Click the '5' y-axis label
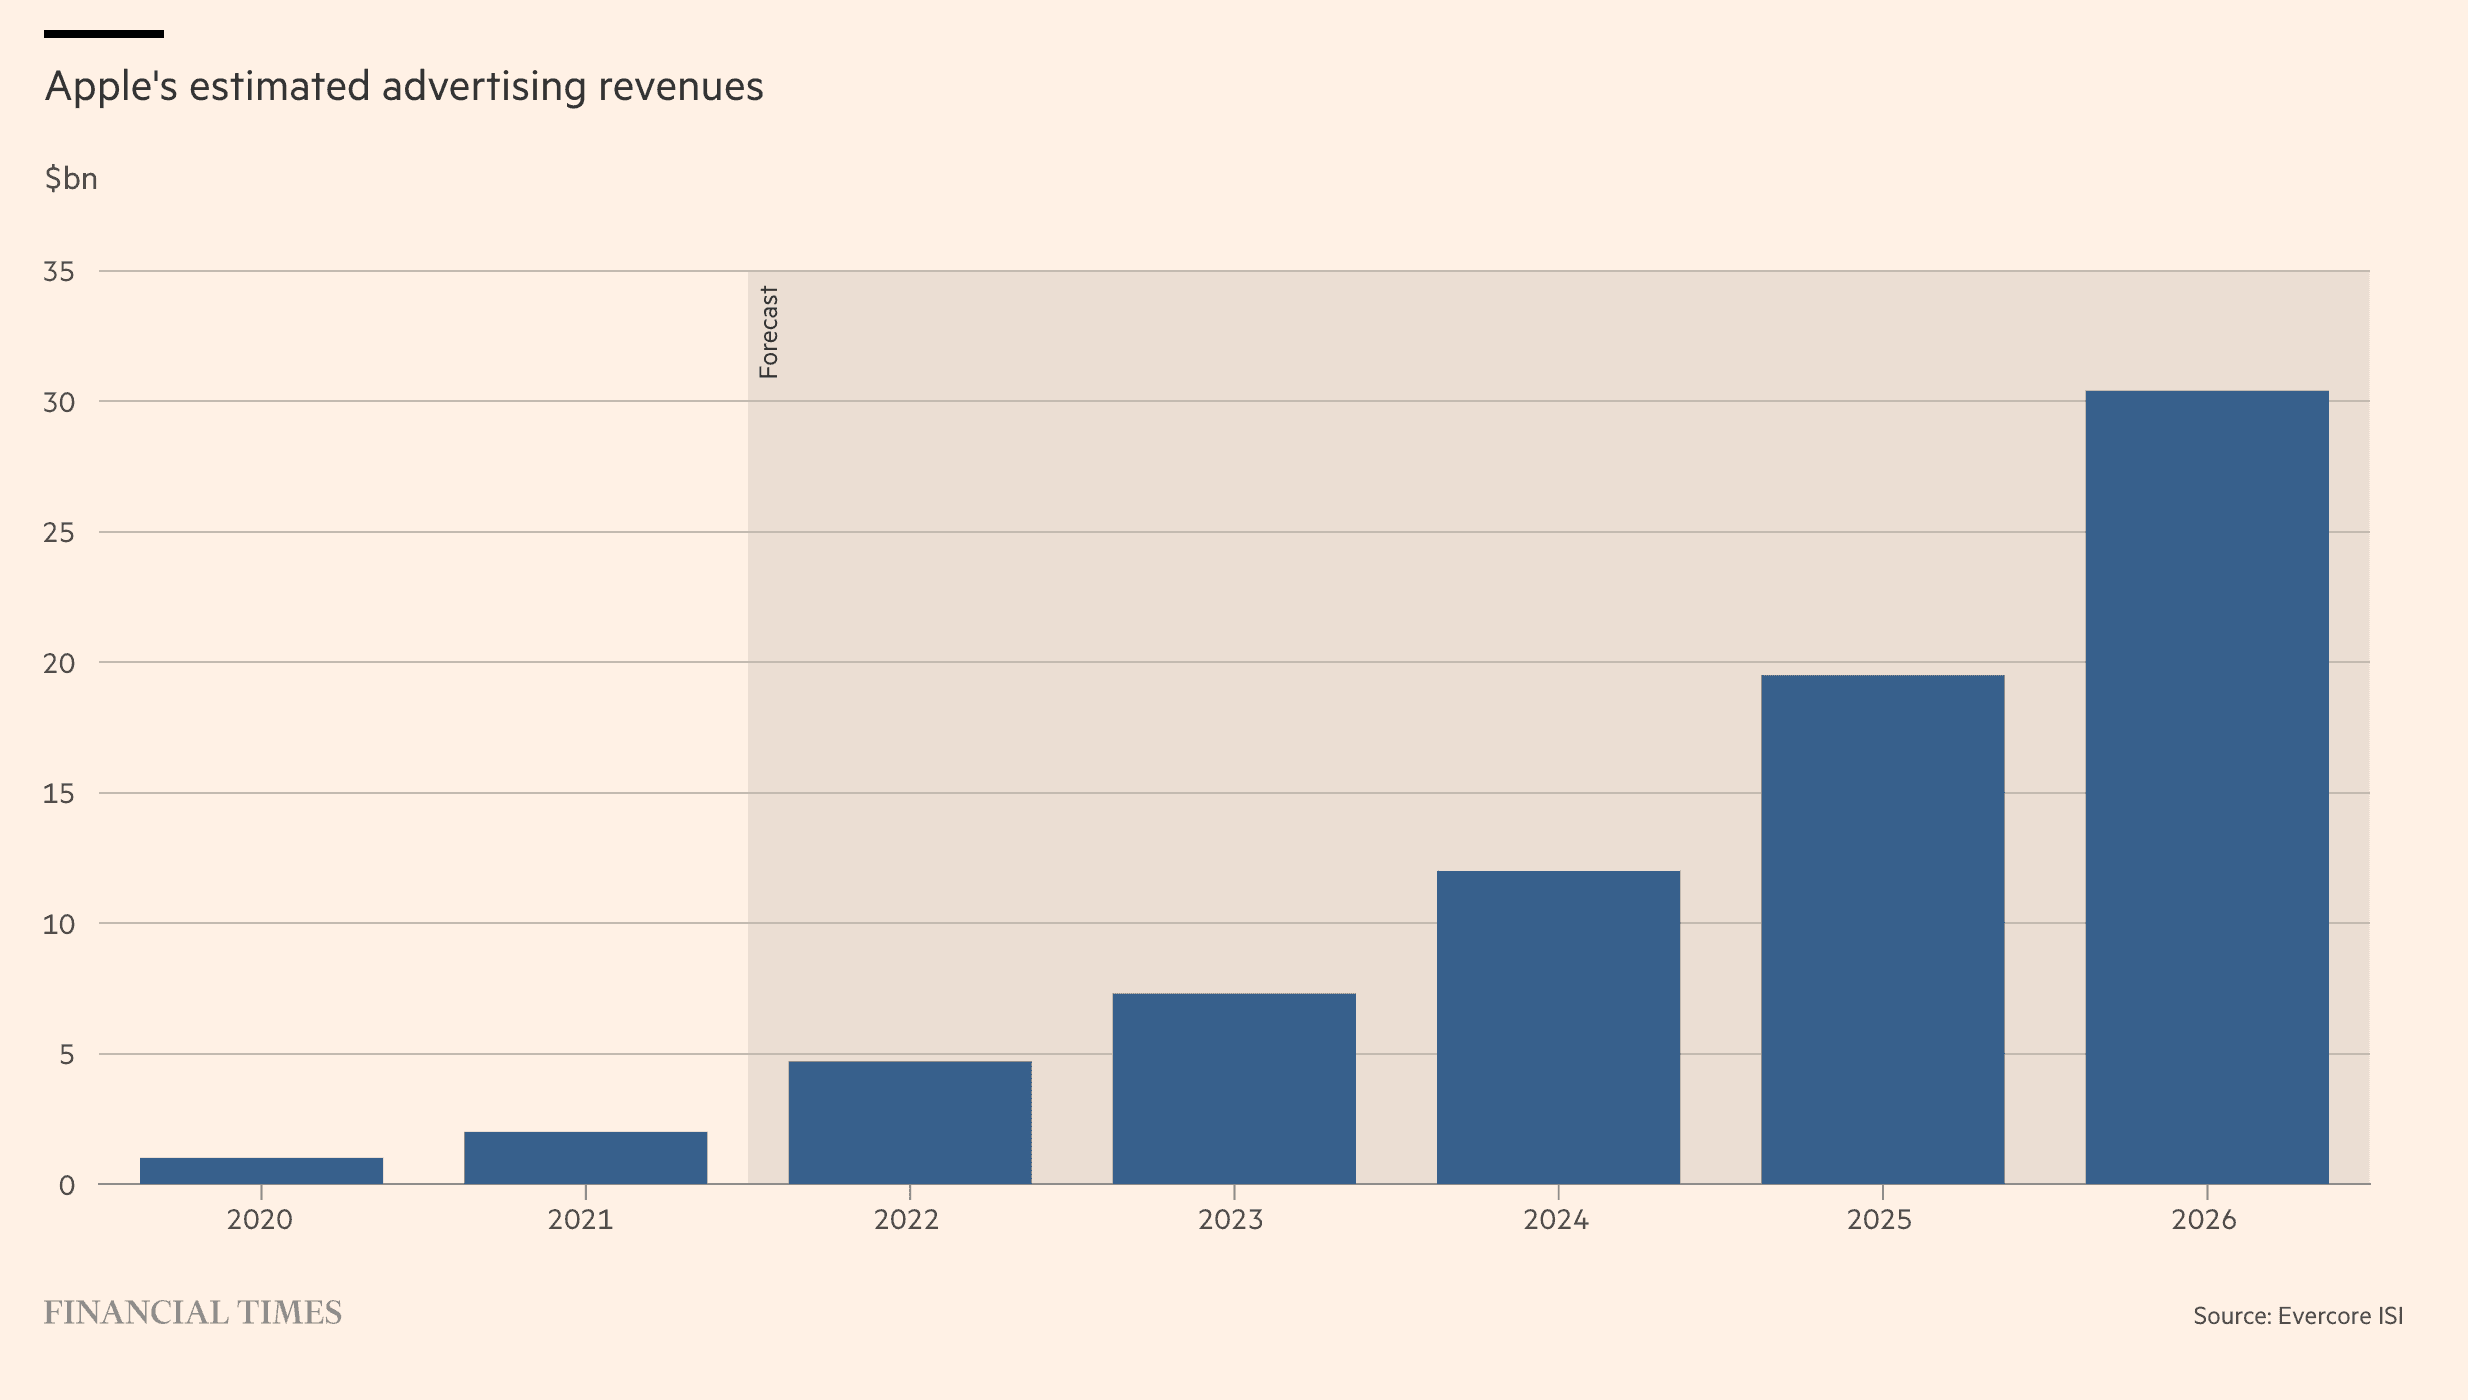 tap(67, 1054)
